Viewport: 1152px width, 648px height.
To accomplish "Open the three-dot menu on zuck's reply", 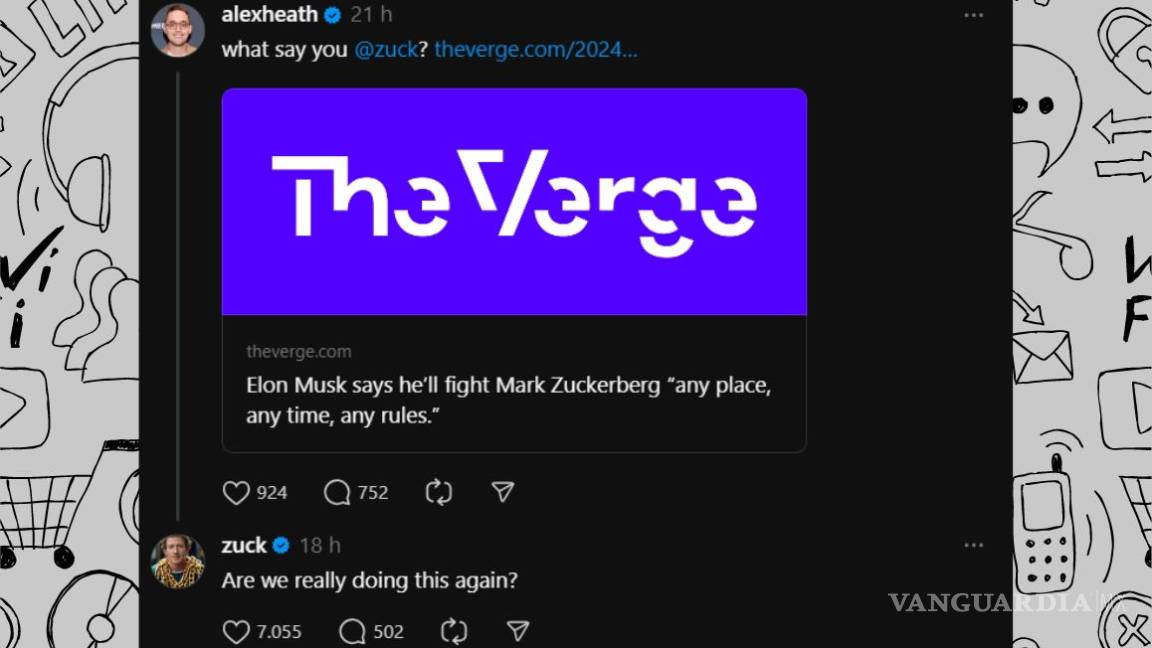I will [x=973, y=544].
